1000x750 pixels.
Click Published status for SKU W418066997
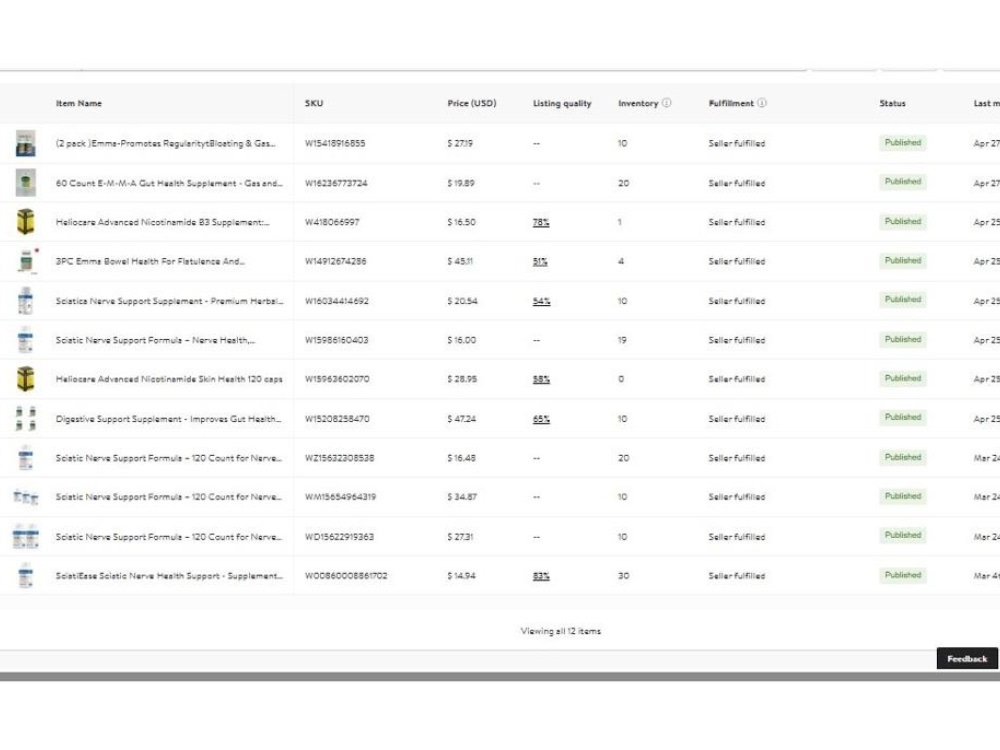(x=902, y=221)
